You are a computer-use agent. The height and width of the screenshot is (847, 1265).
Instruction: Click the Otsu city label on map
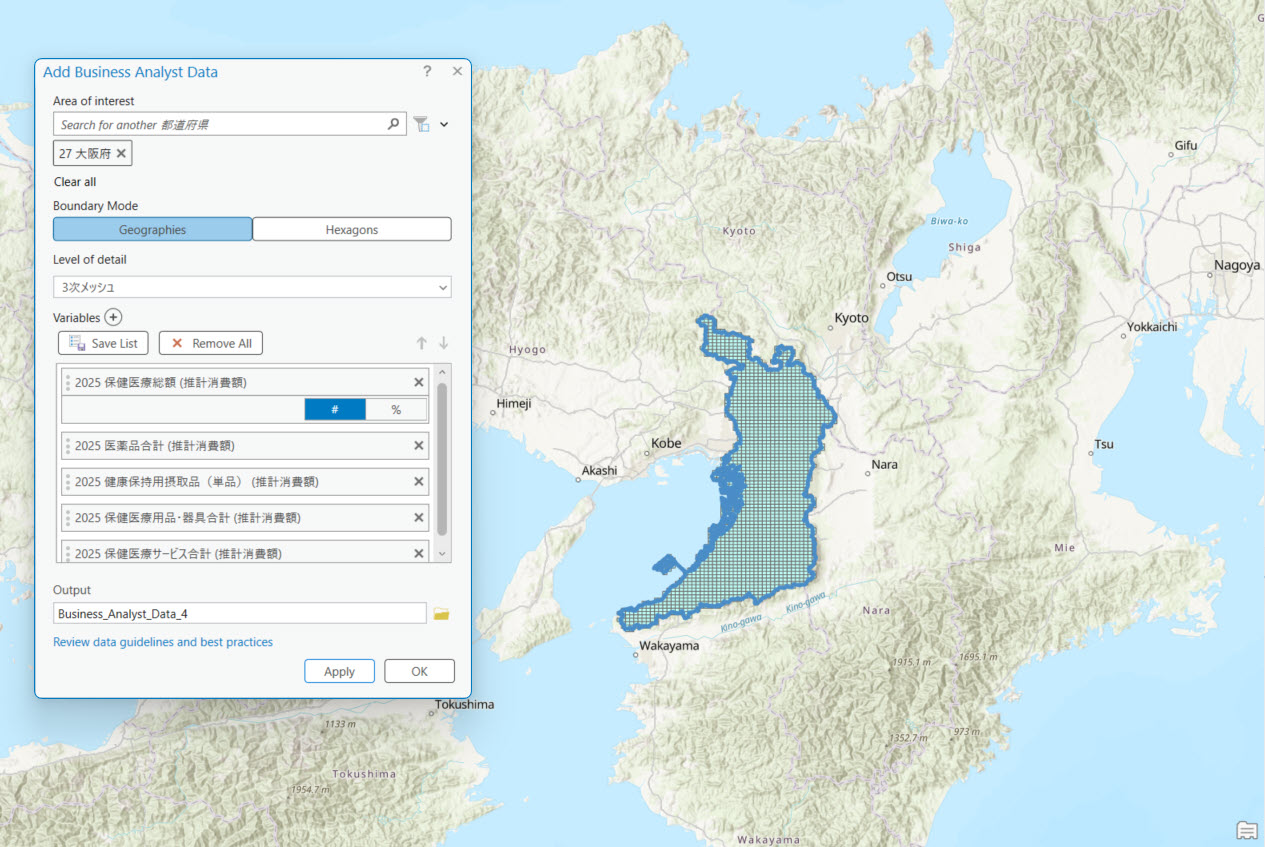point(899,276)
